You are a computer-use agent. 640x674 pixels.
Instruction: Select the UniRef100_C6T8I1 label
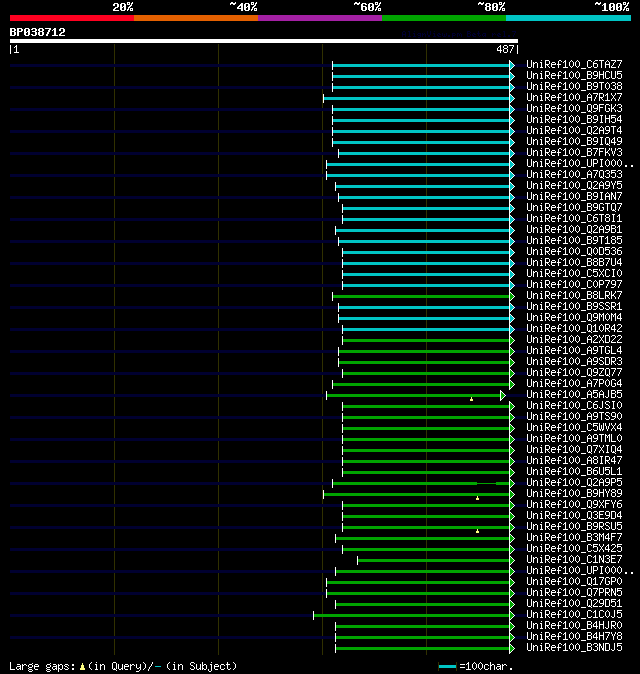(x=574, y=219)
